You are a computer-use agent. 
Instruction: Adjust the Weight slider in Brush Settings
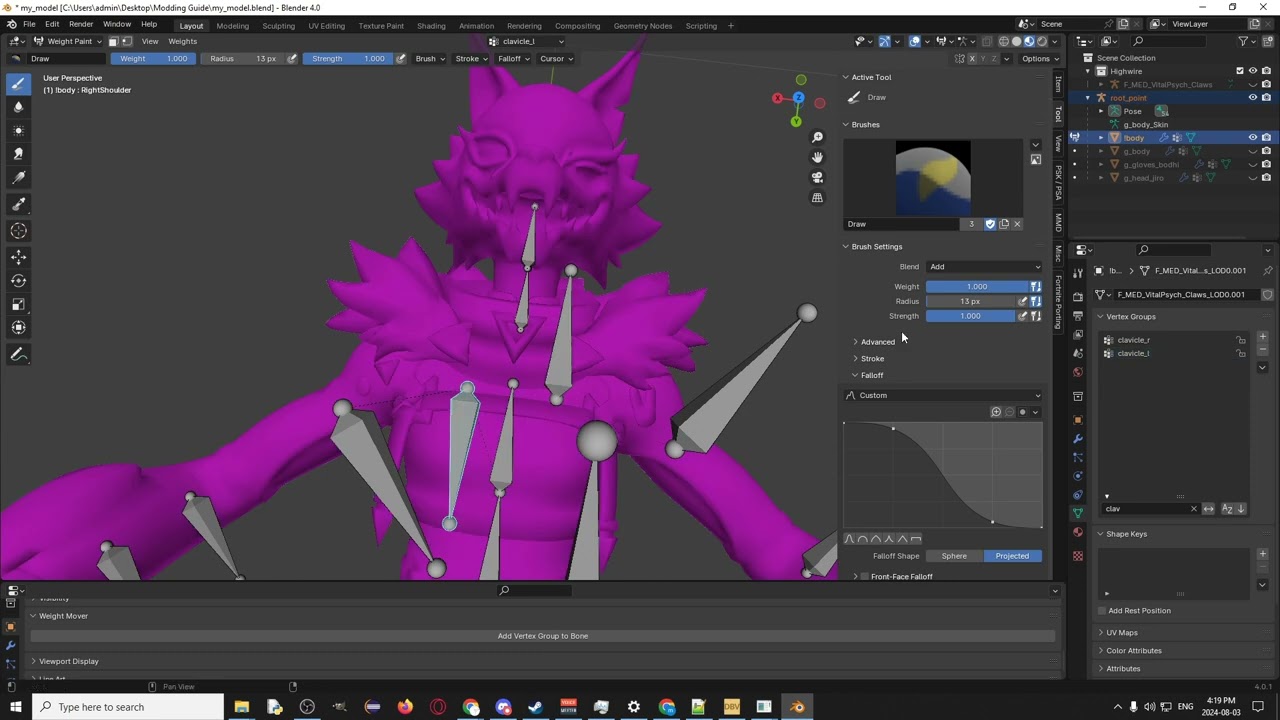[x=977, y=287]
